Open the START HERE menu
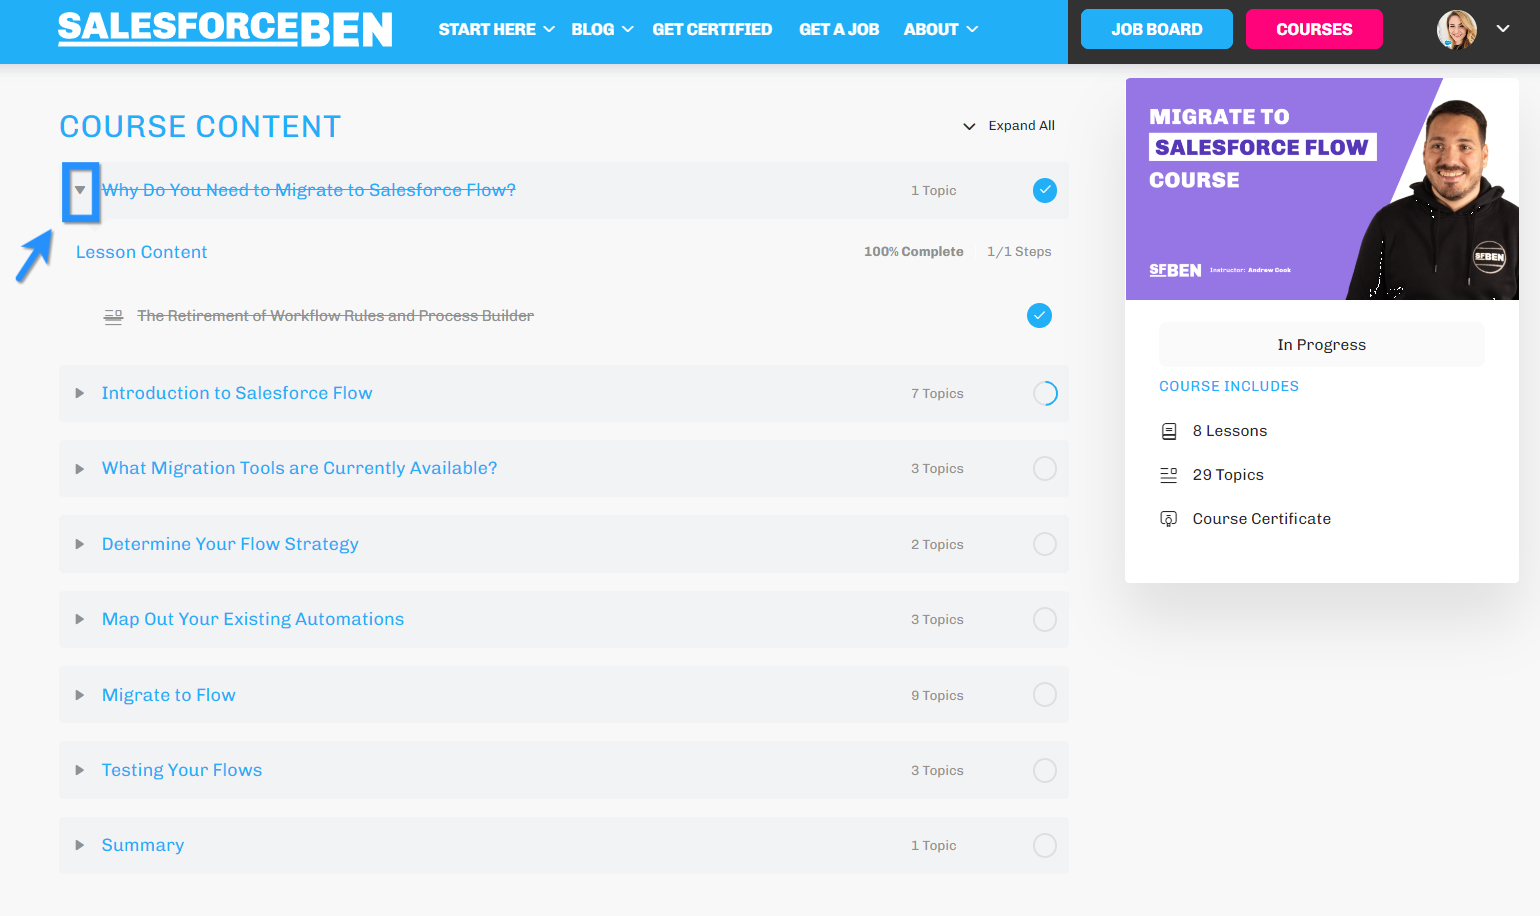 pyautogui.click(x=496, y=30)
